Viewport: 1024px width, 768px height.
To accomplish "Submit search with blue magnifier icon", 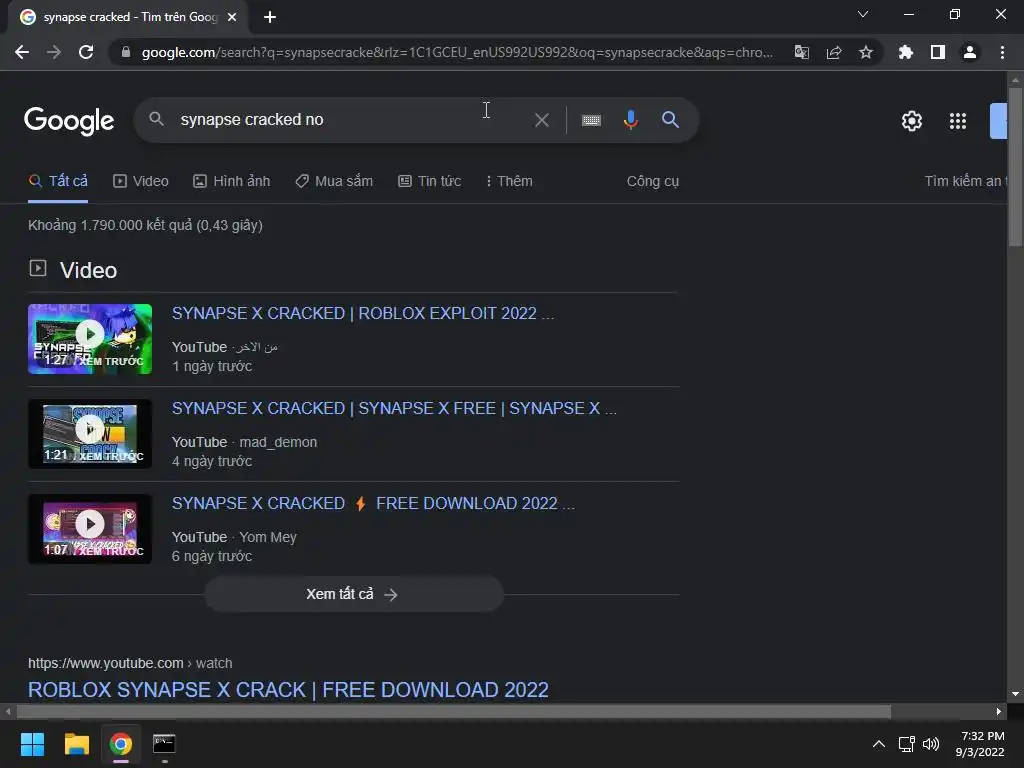I will [x=670, y=120].
